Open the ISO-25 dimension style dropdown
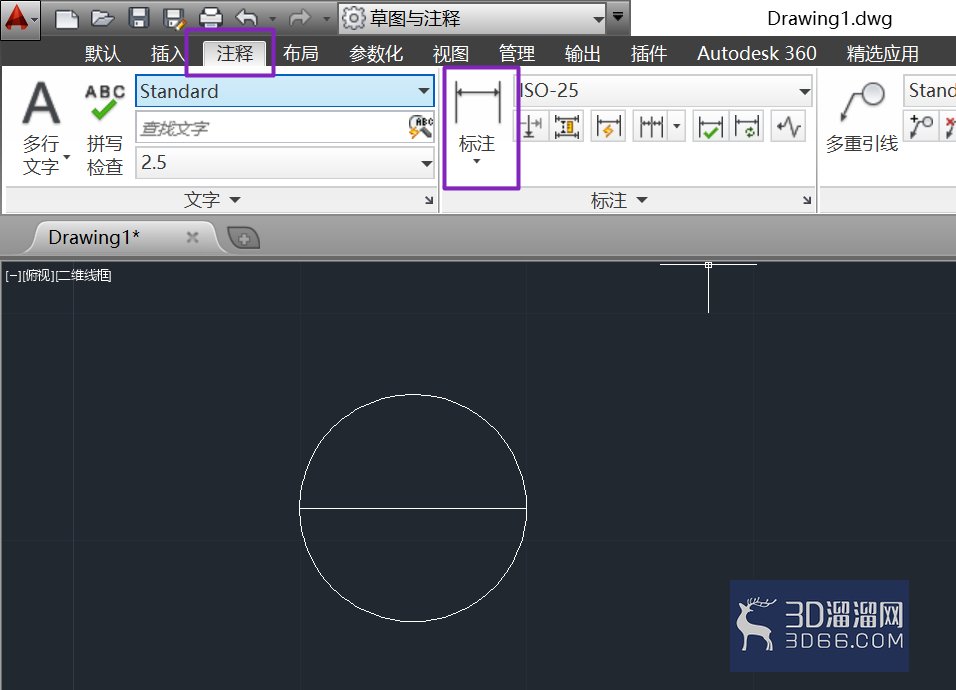 click(663, 91)
